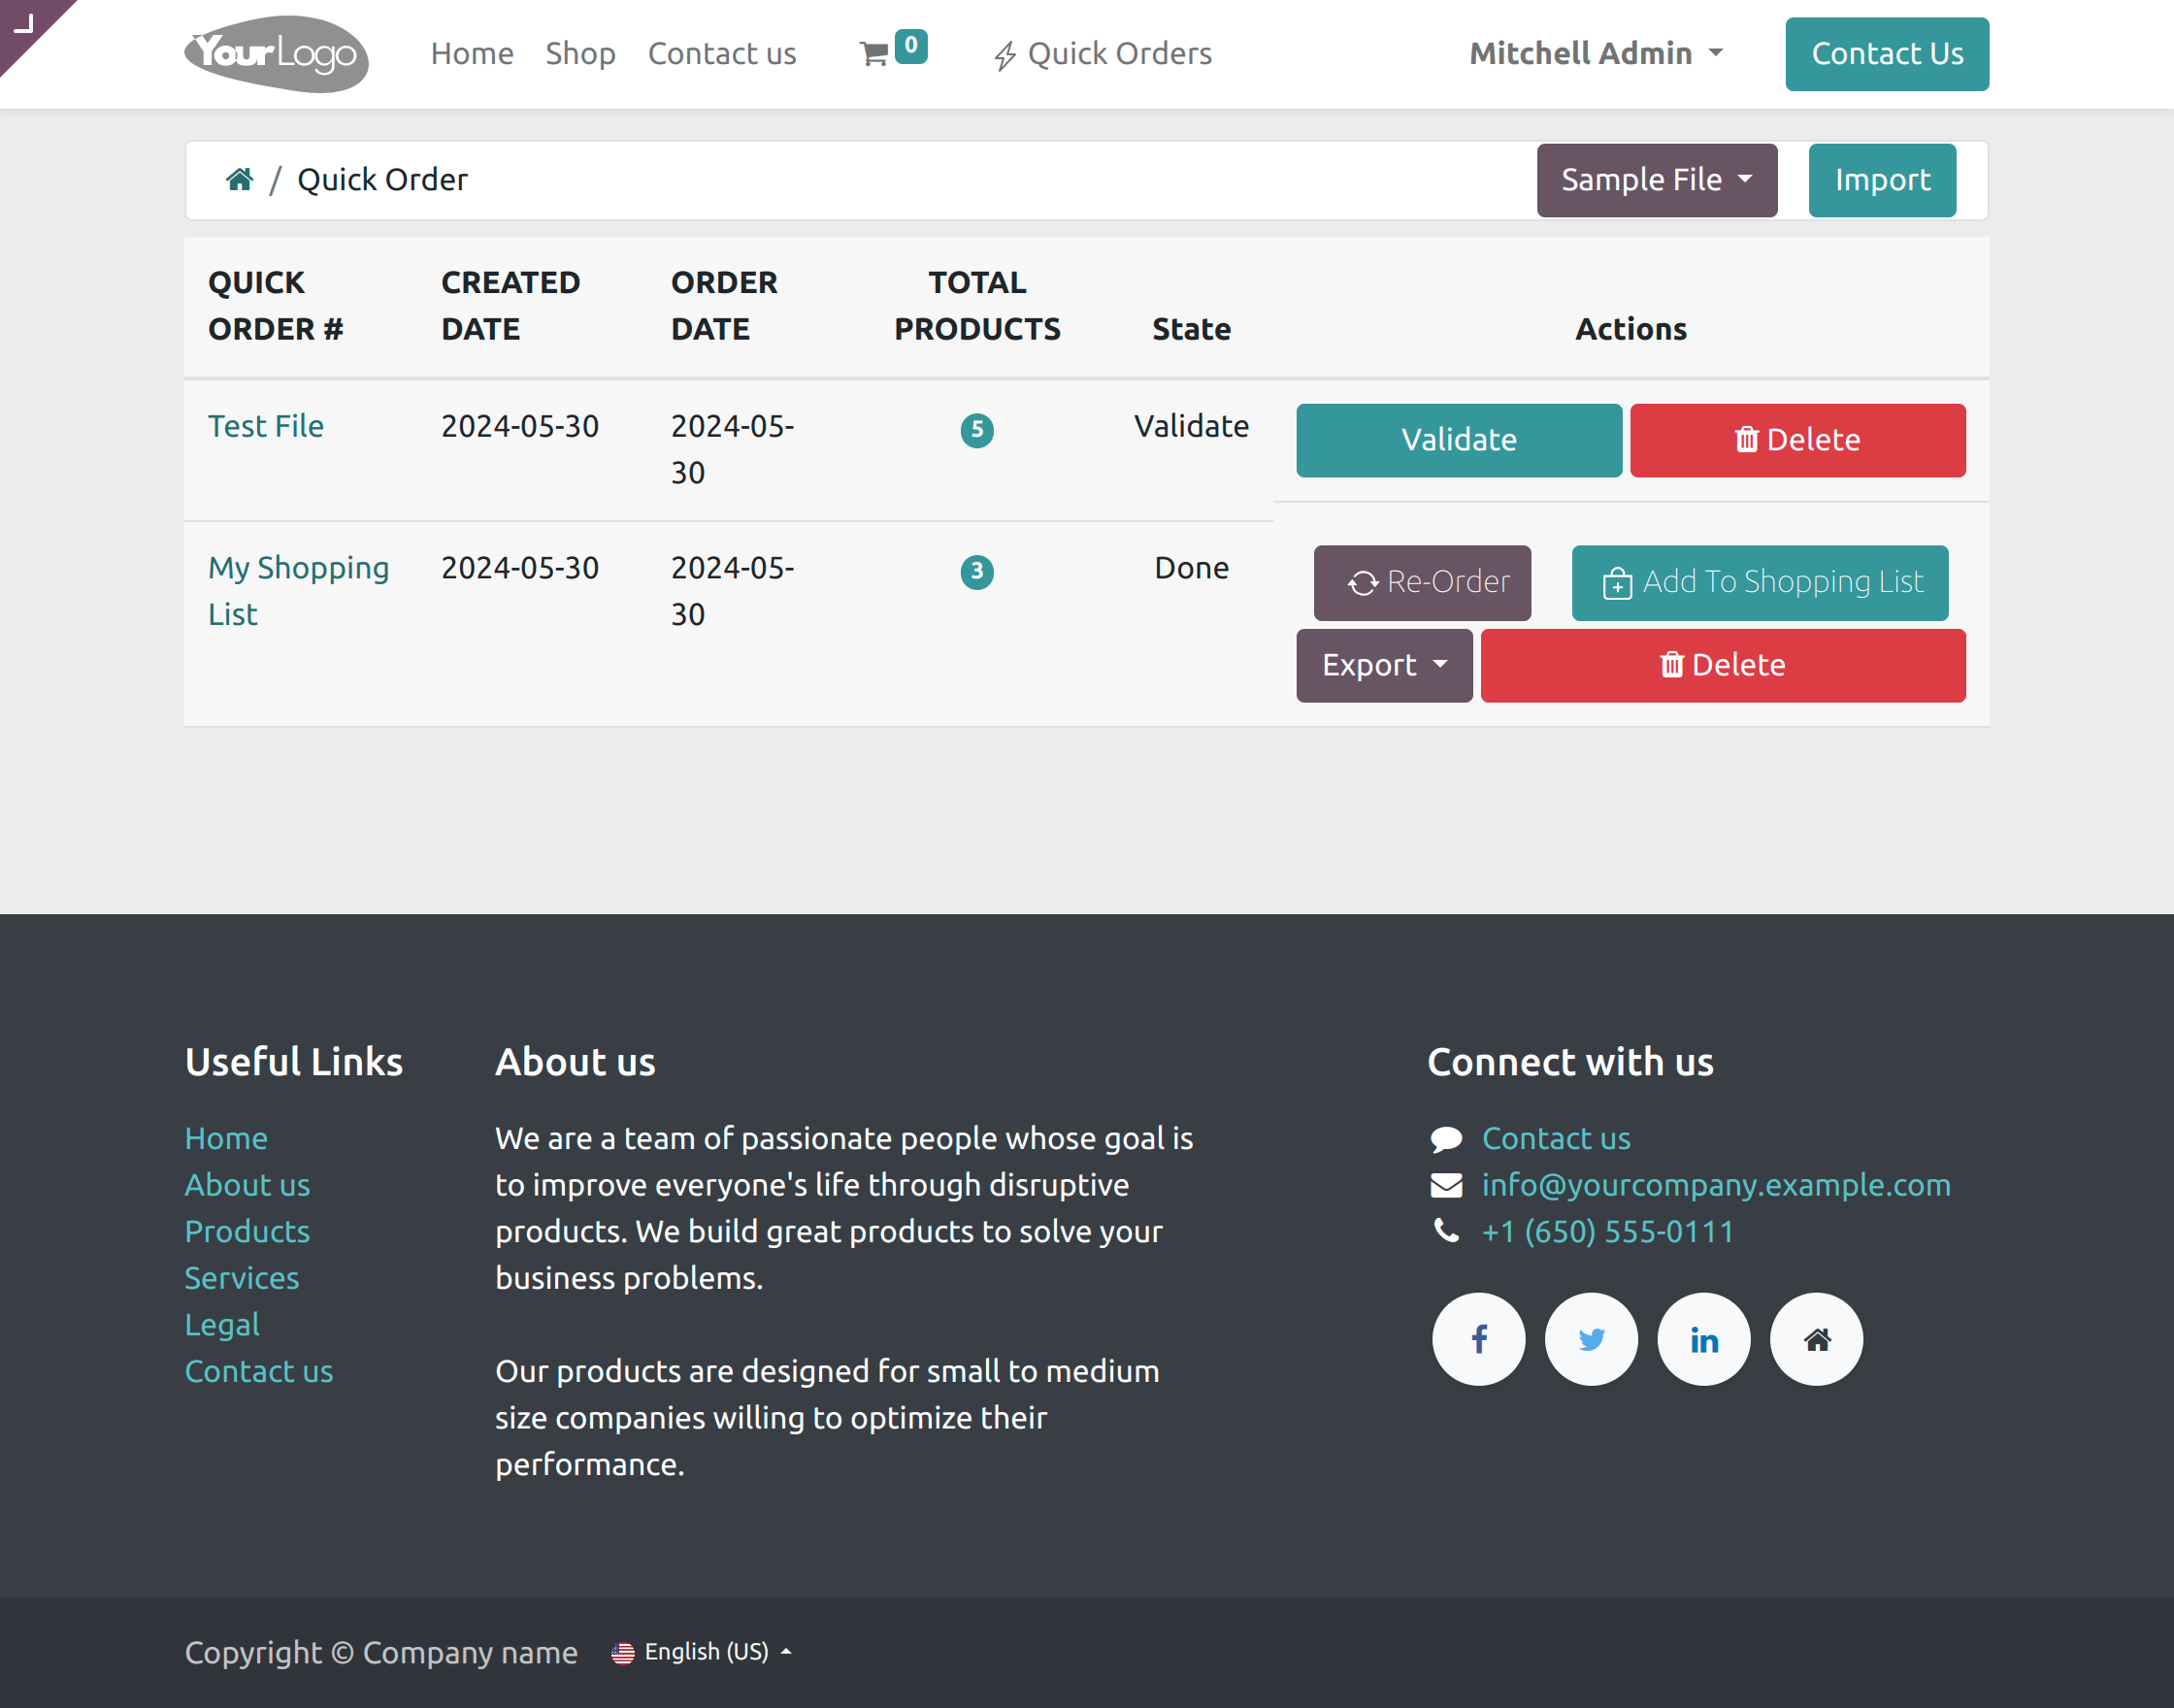The width and height of the screenshot is (2174, 1708).
Task: Delete the My Shopping List order
Action: coord(1722,665)
